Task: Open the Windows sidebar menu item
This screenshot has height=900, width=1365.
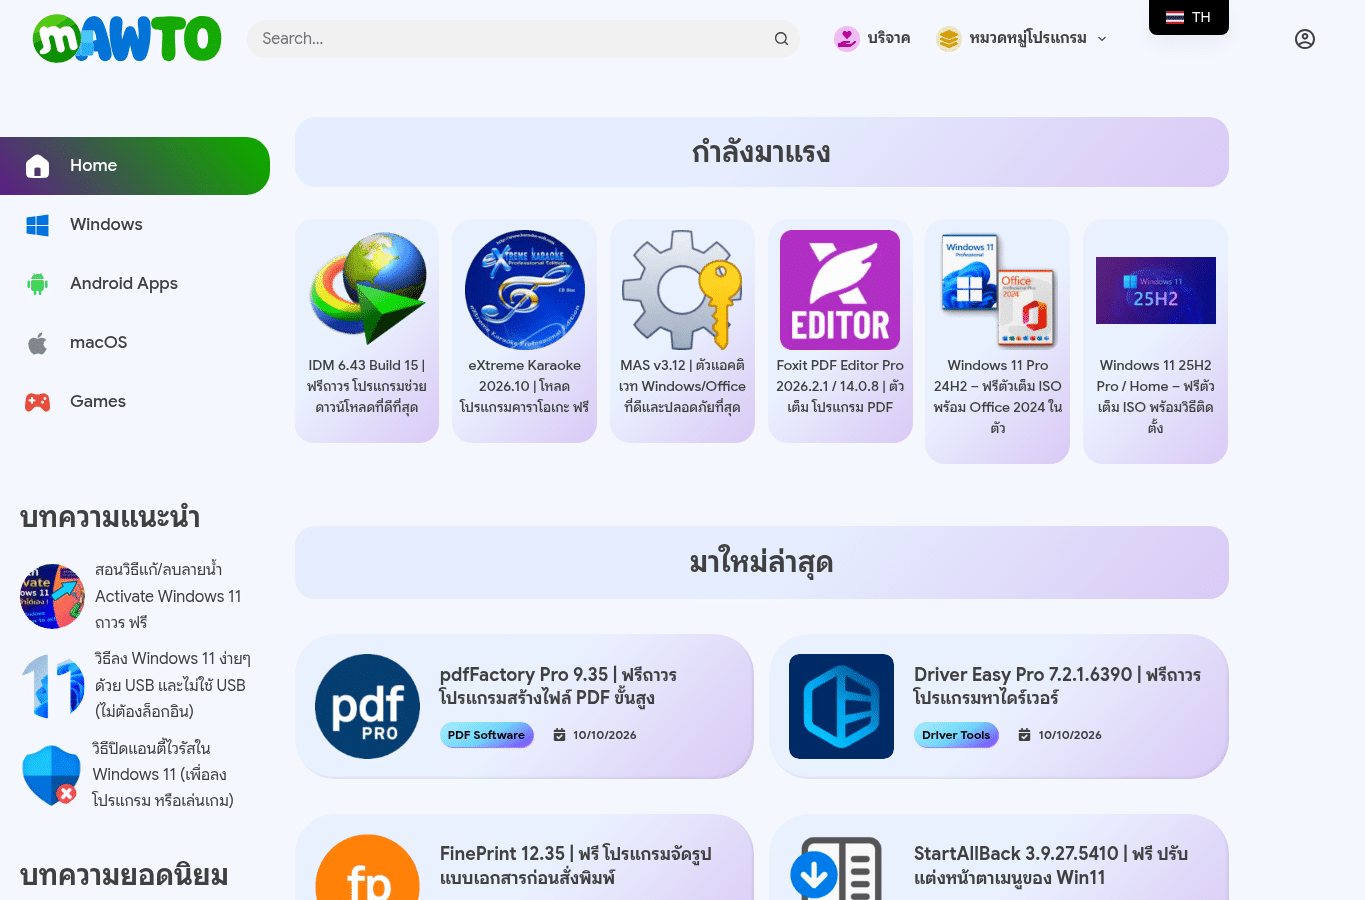Action: click(135, 225)
